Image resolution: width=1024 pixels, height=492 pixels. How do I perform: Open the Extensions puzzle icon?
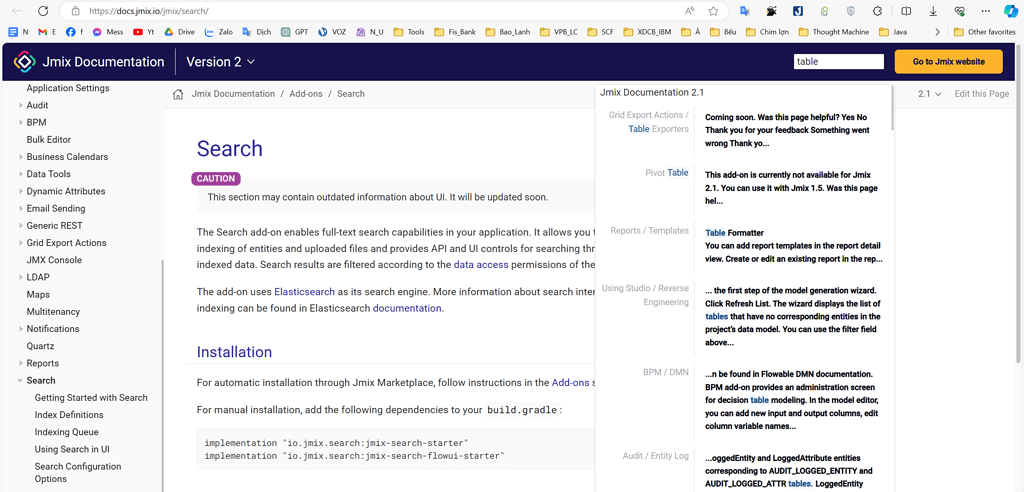(x=878, y=11)
